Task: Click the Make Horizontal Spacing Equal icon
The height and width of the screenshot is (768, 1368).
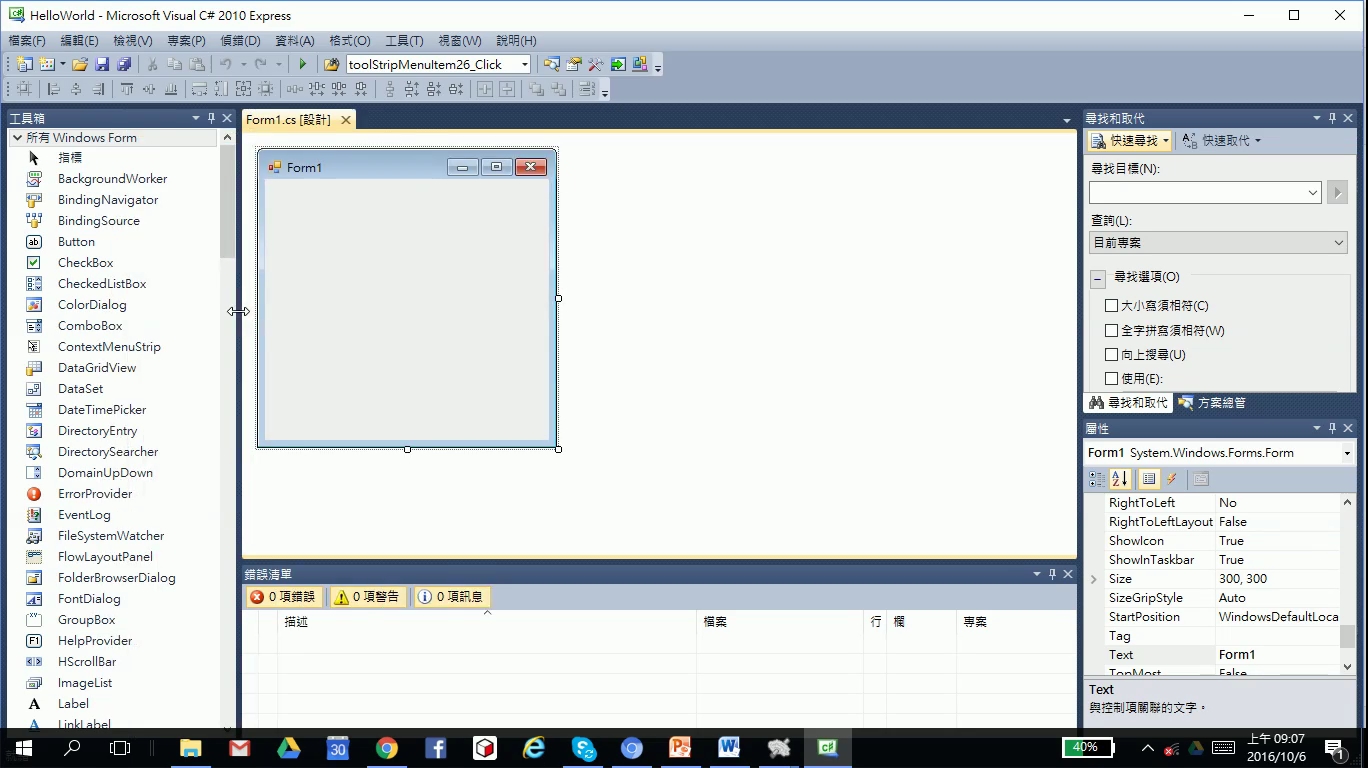Action: click(x=295, y=89)
